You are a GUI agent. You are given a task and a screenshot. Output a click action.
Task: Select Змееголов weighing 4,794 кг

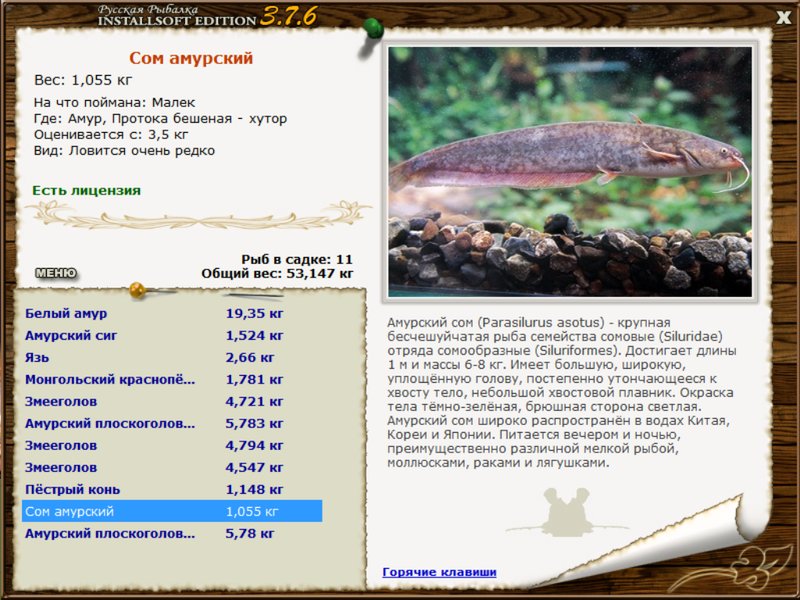(x=172, y=445)
